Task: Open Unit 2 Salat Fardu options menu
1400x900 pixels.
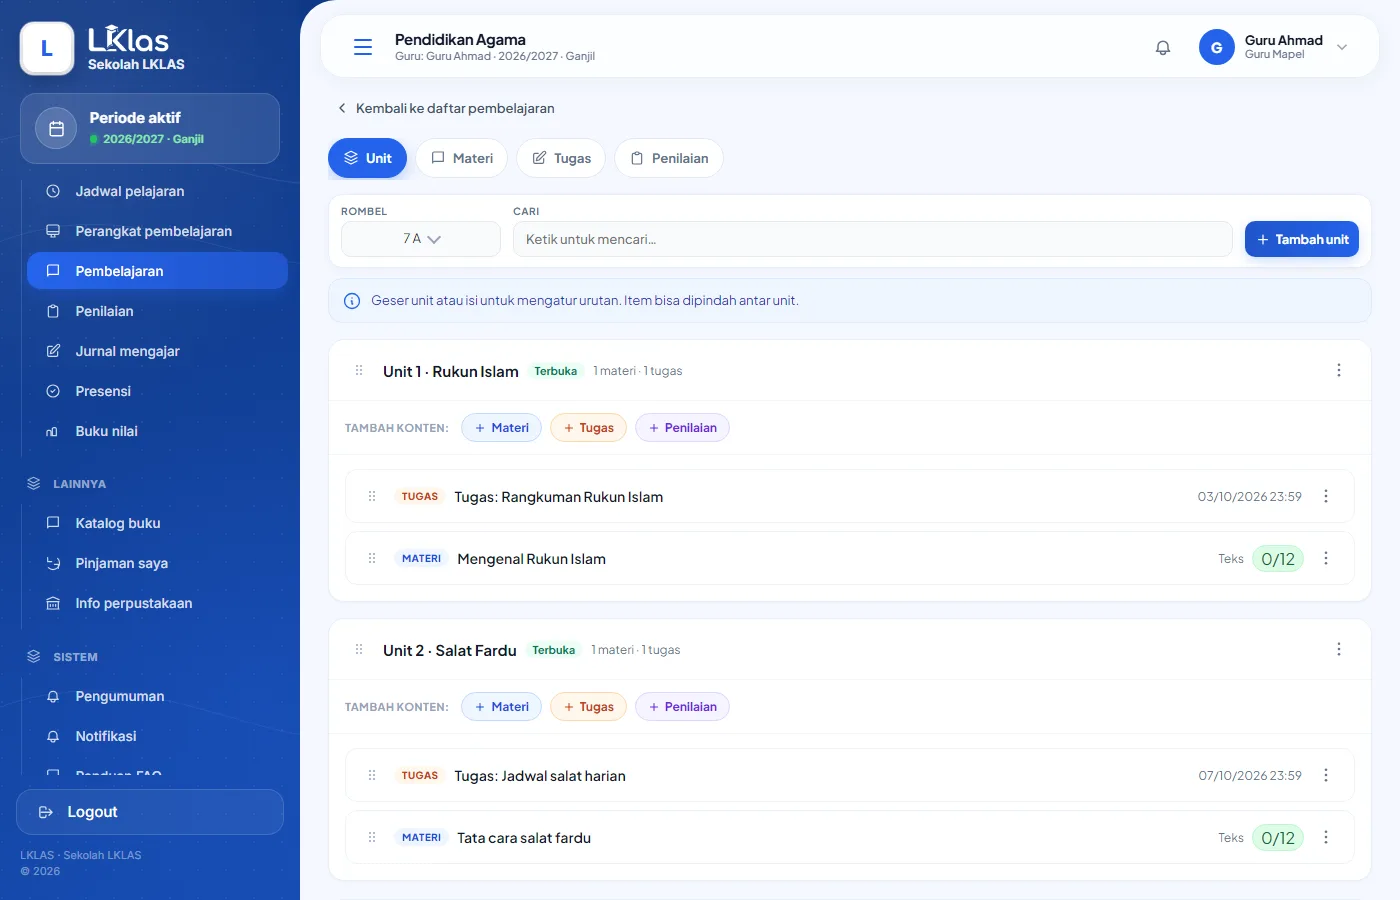Action: tap(1339, 649)
